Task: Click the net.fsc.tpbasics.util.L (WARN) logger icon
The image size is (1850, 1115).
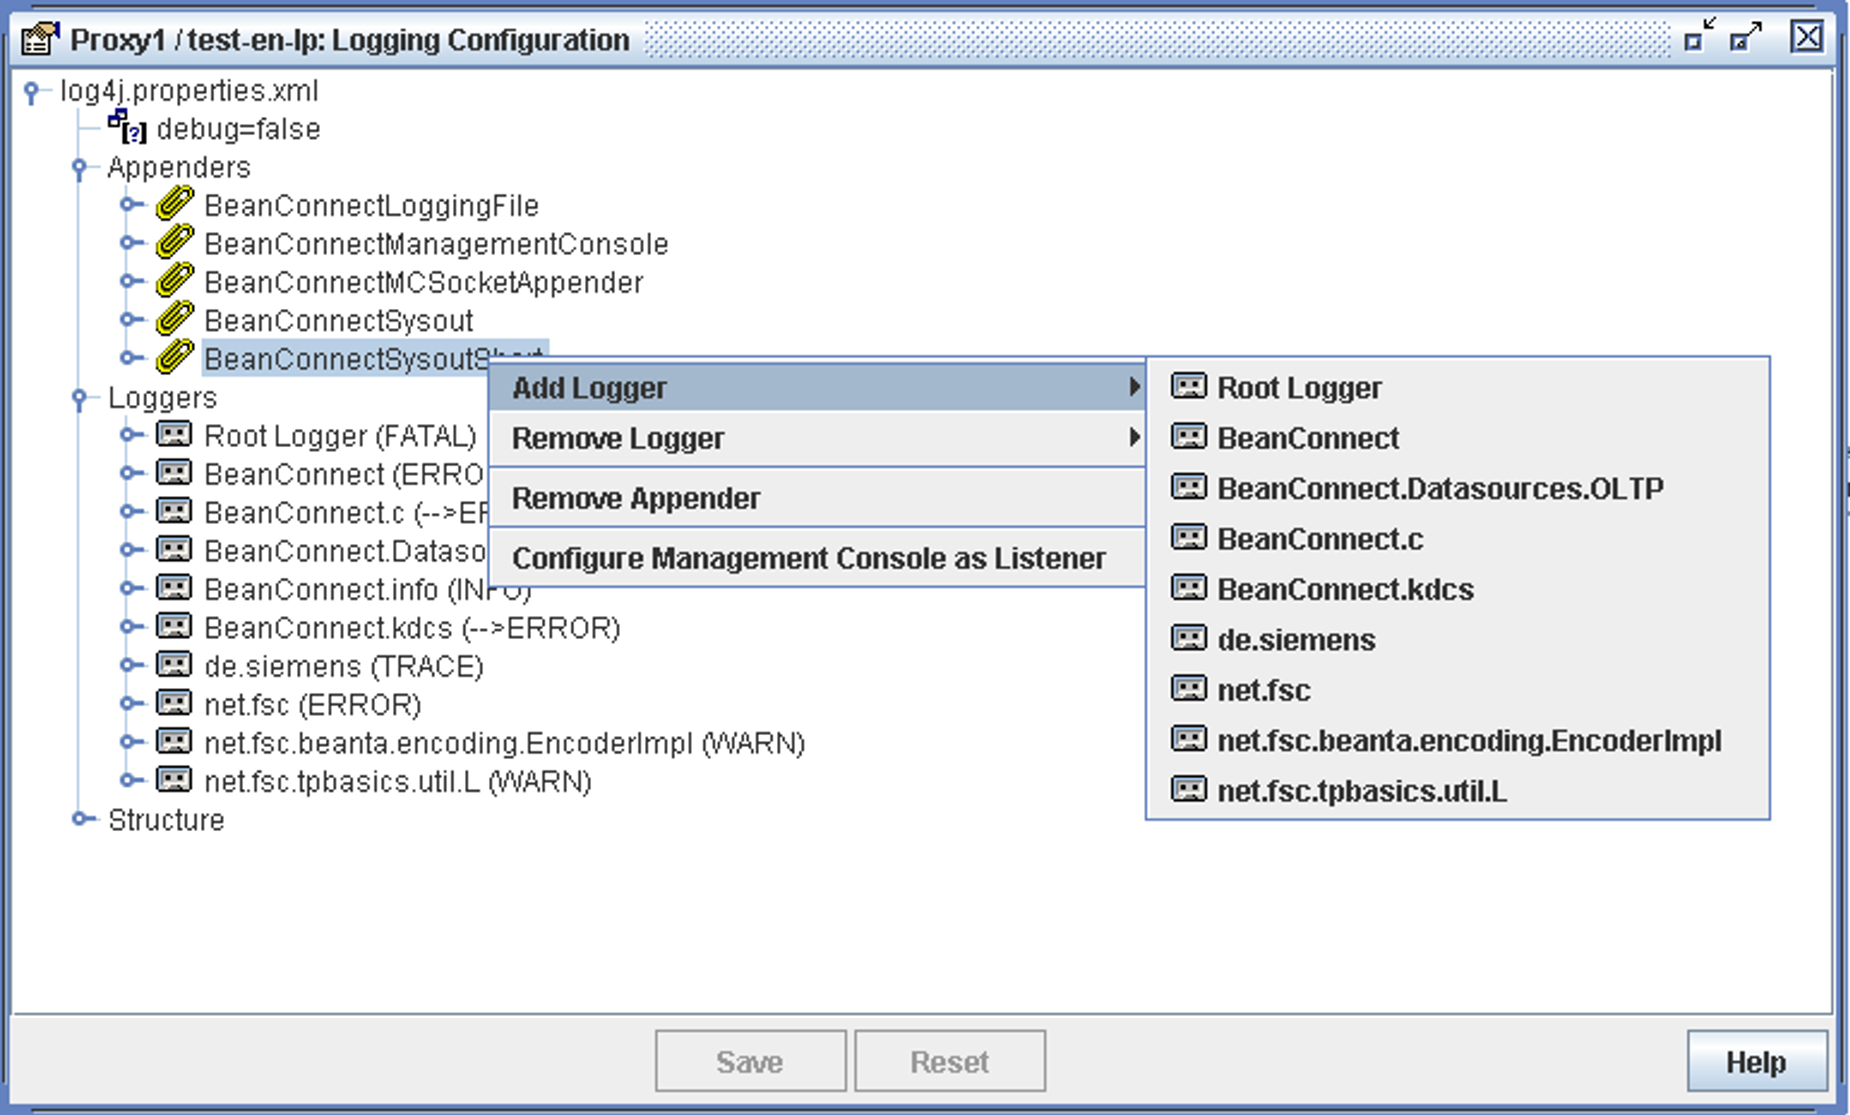Action: click(x=174, y=780)
